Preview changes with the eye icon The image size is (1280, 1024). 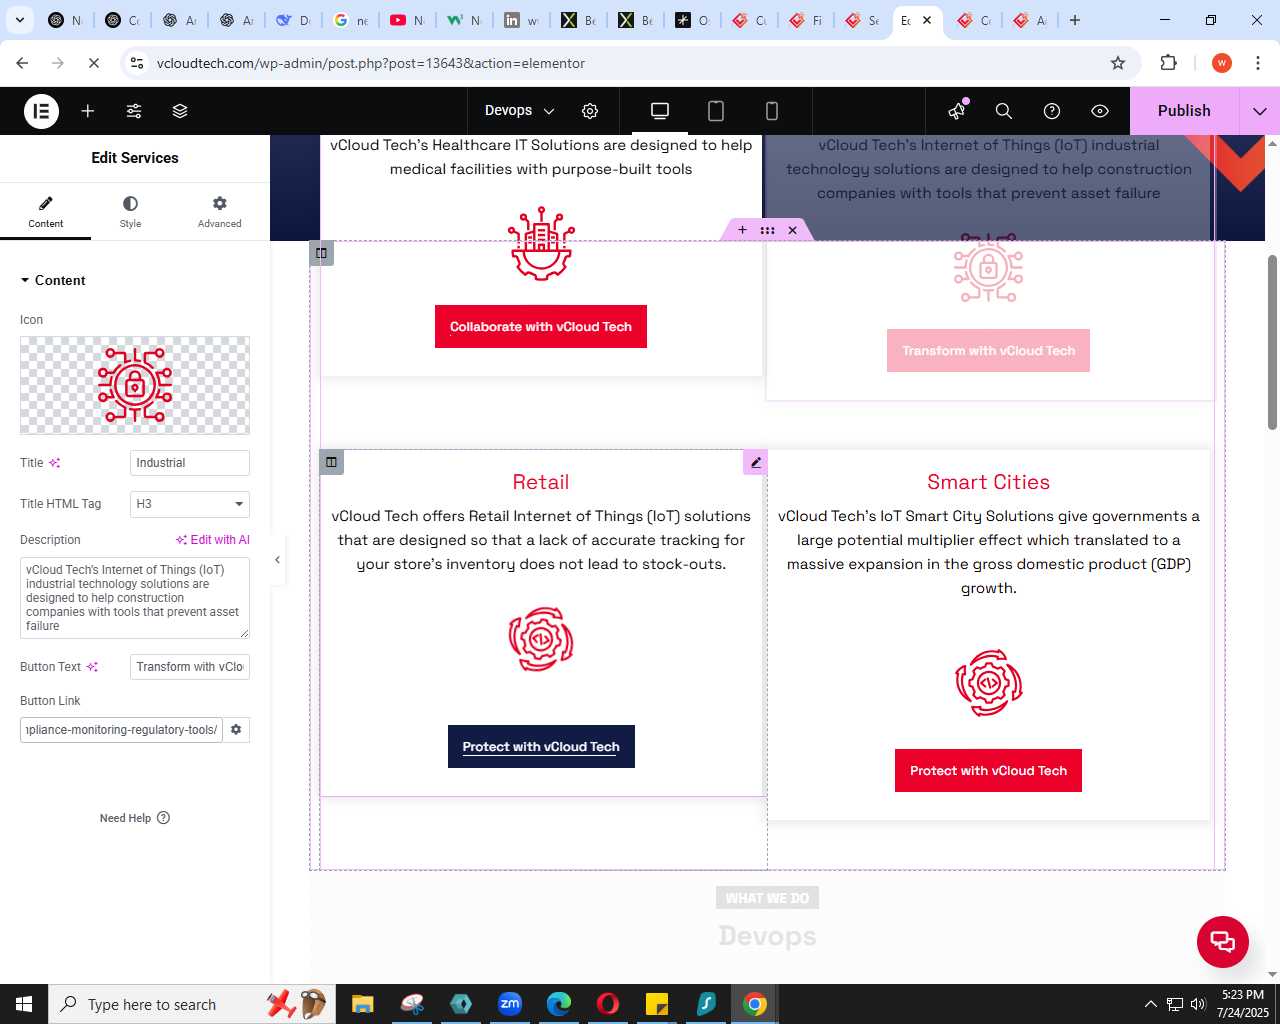[1100, 111]
